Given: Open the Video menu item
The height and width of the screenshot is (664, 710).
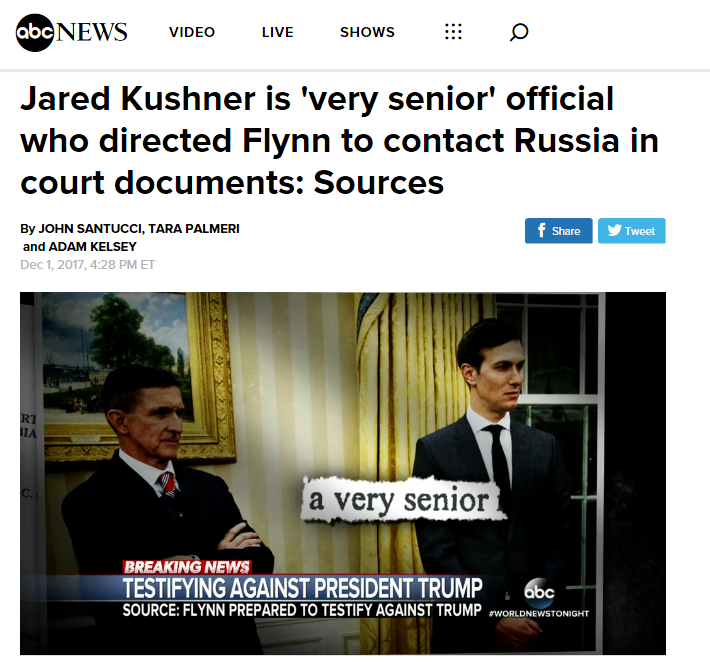Looking at the screenshot, I should [x=192, y=32].
